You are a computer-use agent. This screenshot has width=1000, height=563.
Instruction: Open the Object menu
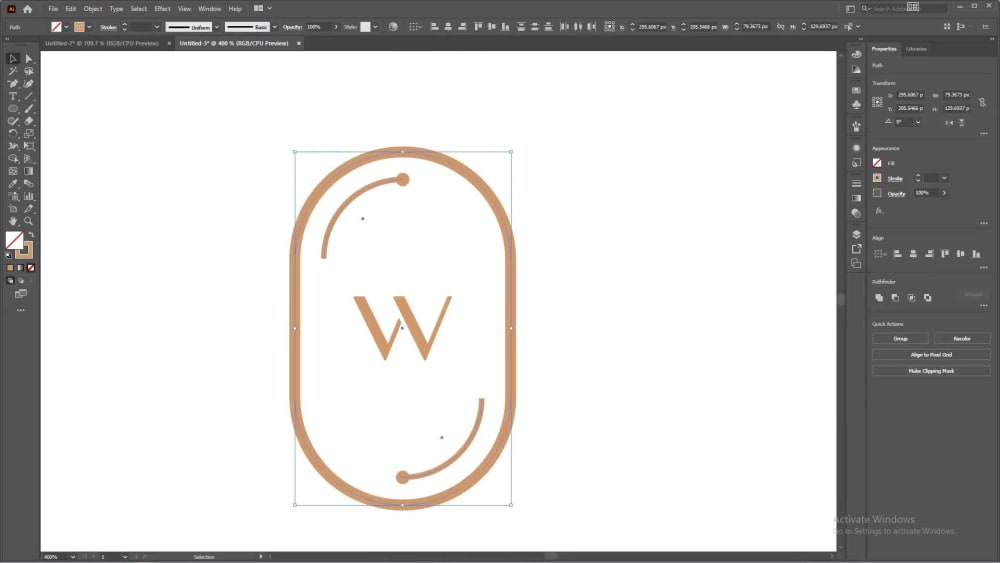[92, 9]
